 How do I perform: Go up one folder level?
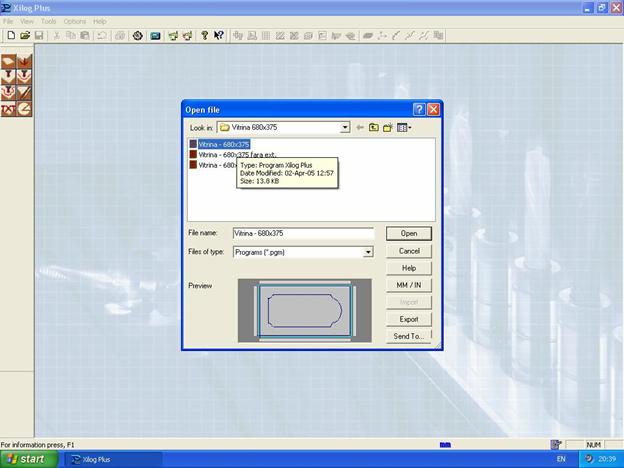pyautogui.click(x=373, y=128)
